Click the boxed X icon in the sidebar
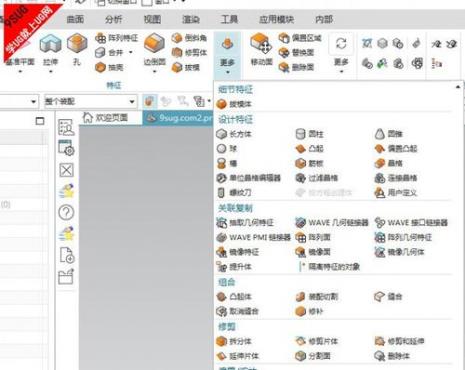The width and height of the screenshot is (465, 370). [66, 170]
